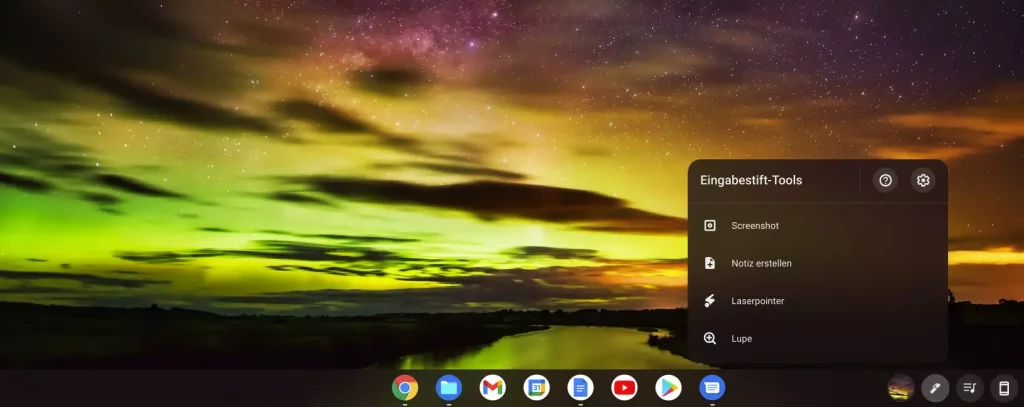Click the Screenshot capture icon
The image size is (1024, 407).
[710, 225]
